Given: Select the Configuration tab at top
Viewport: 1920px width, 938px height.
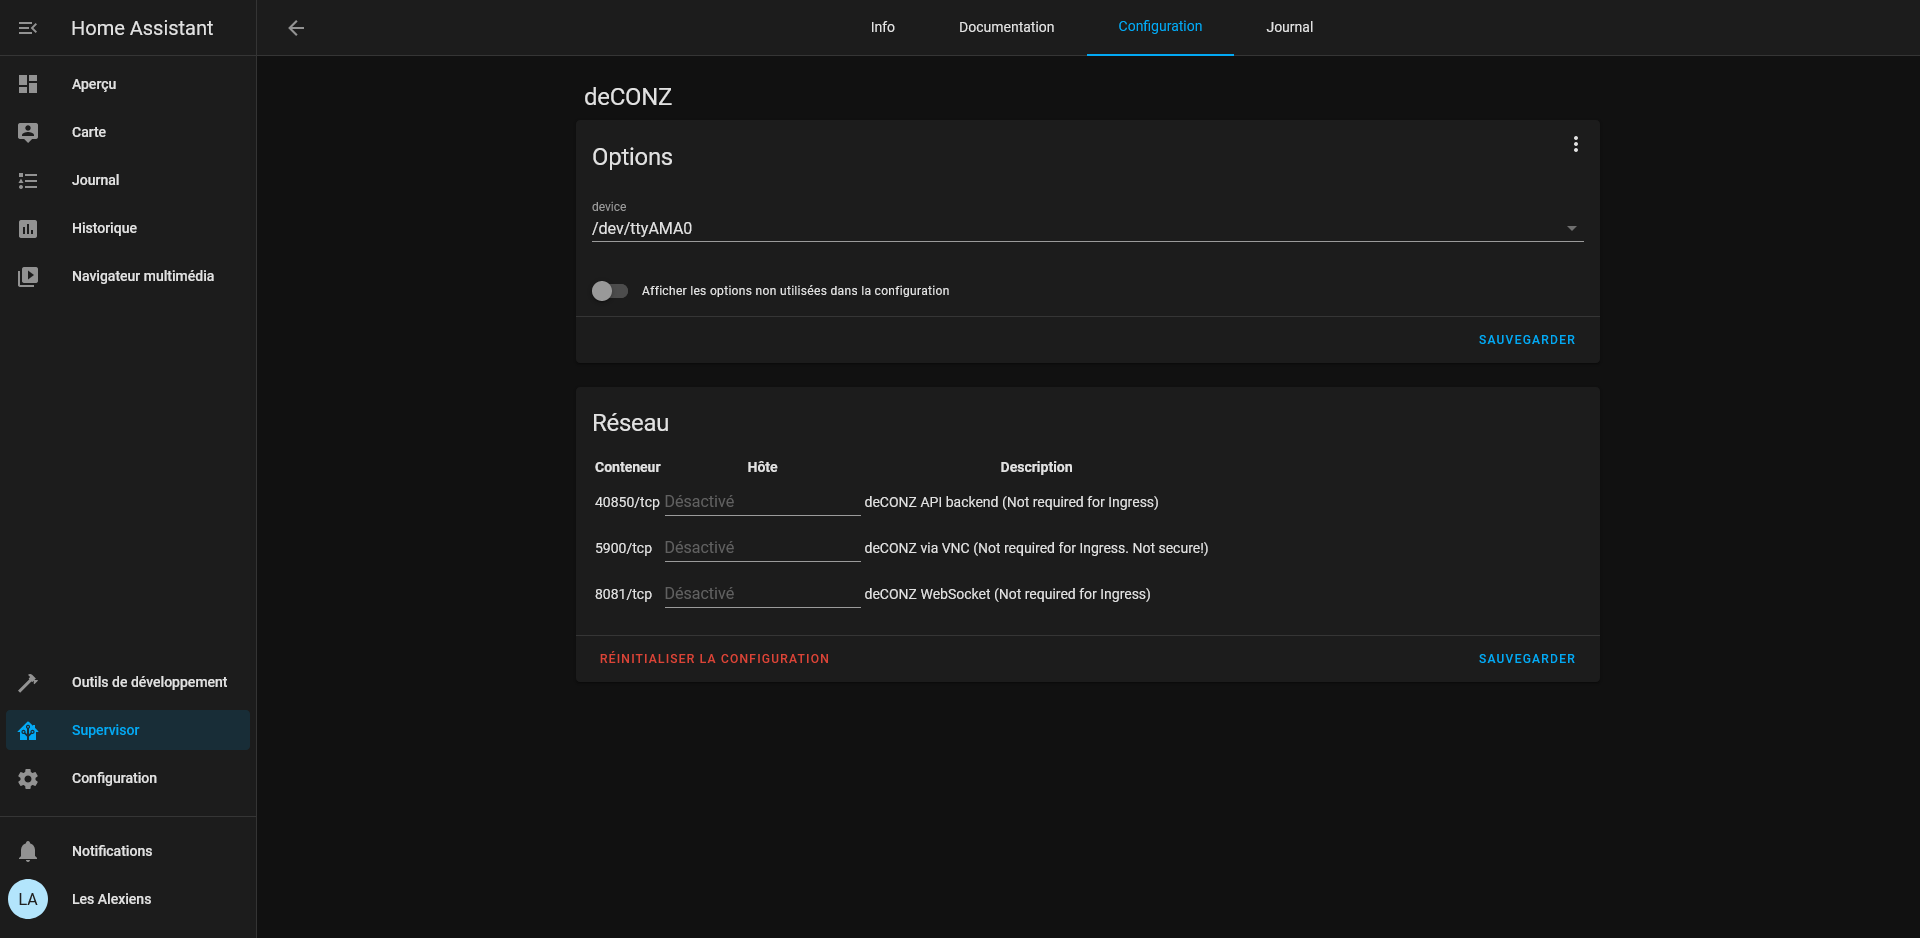Looking at the screenshot, I should 1160,27.
